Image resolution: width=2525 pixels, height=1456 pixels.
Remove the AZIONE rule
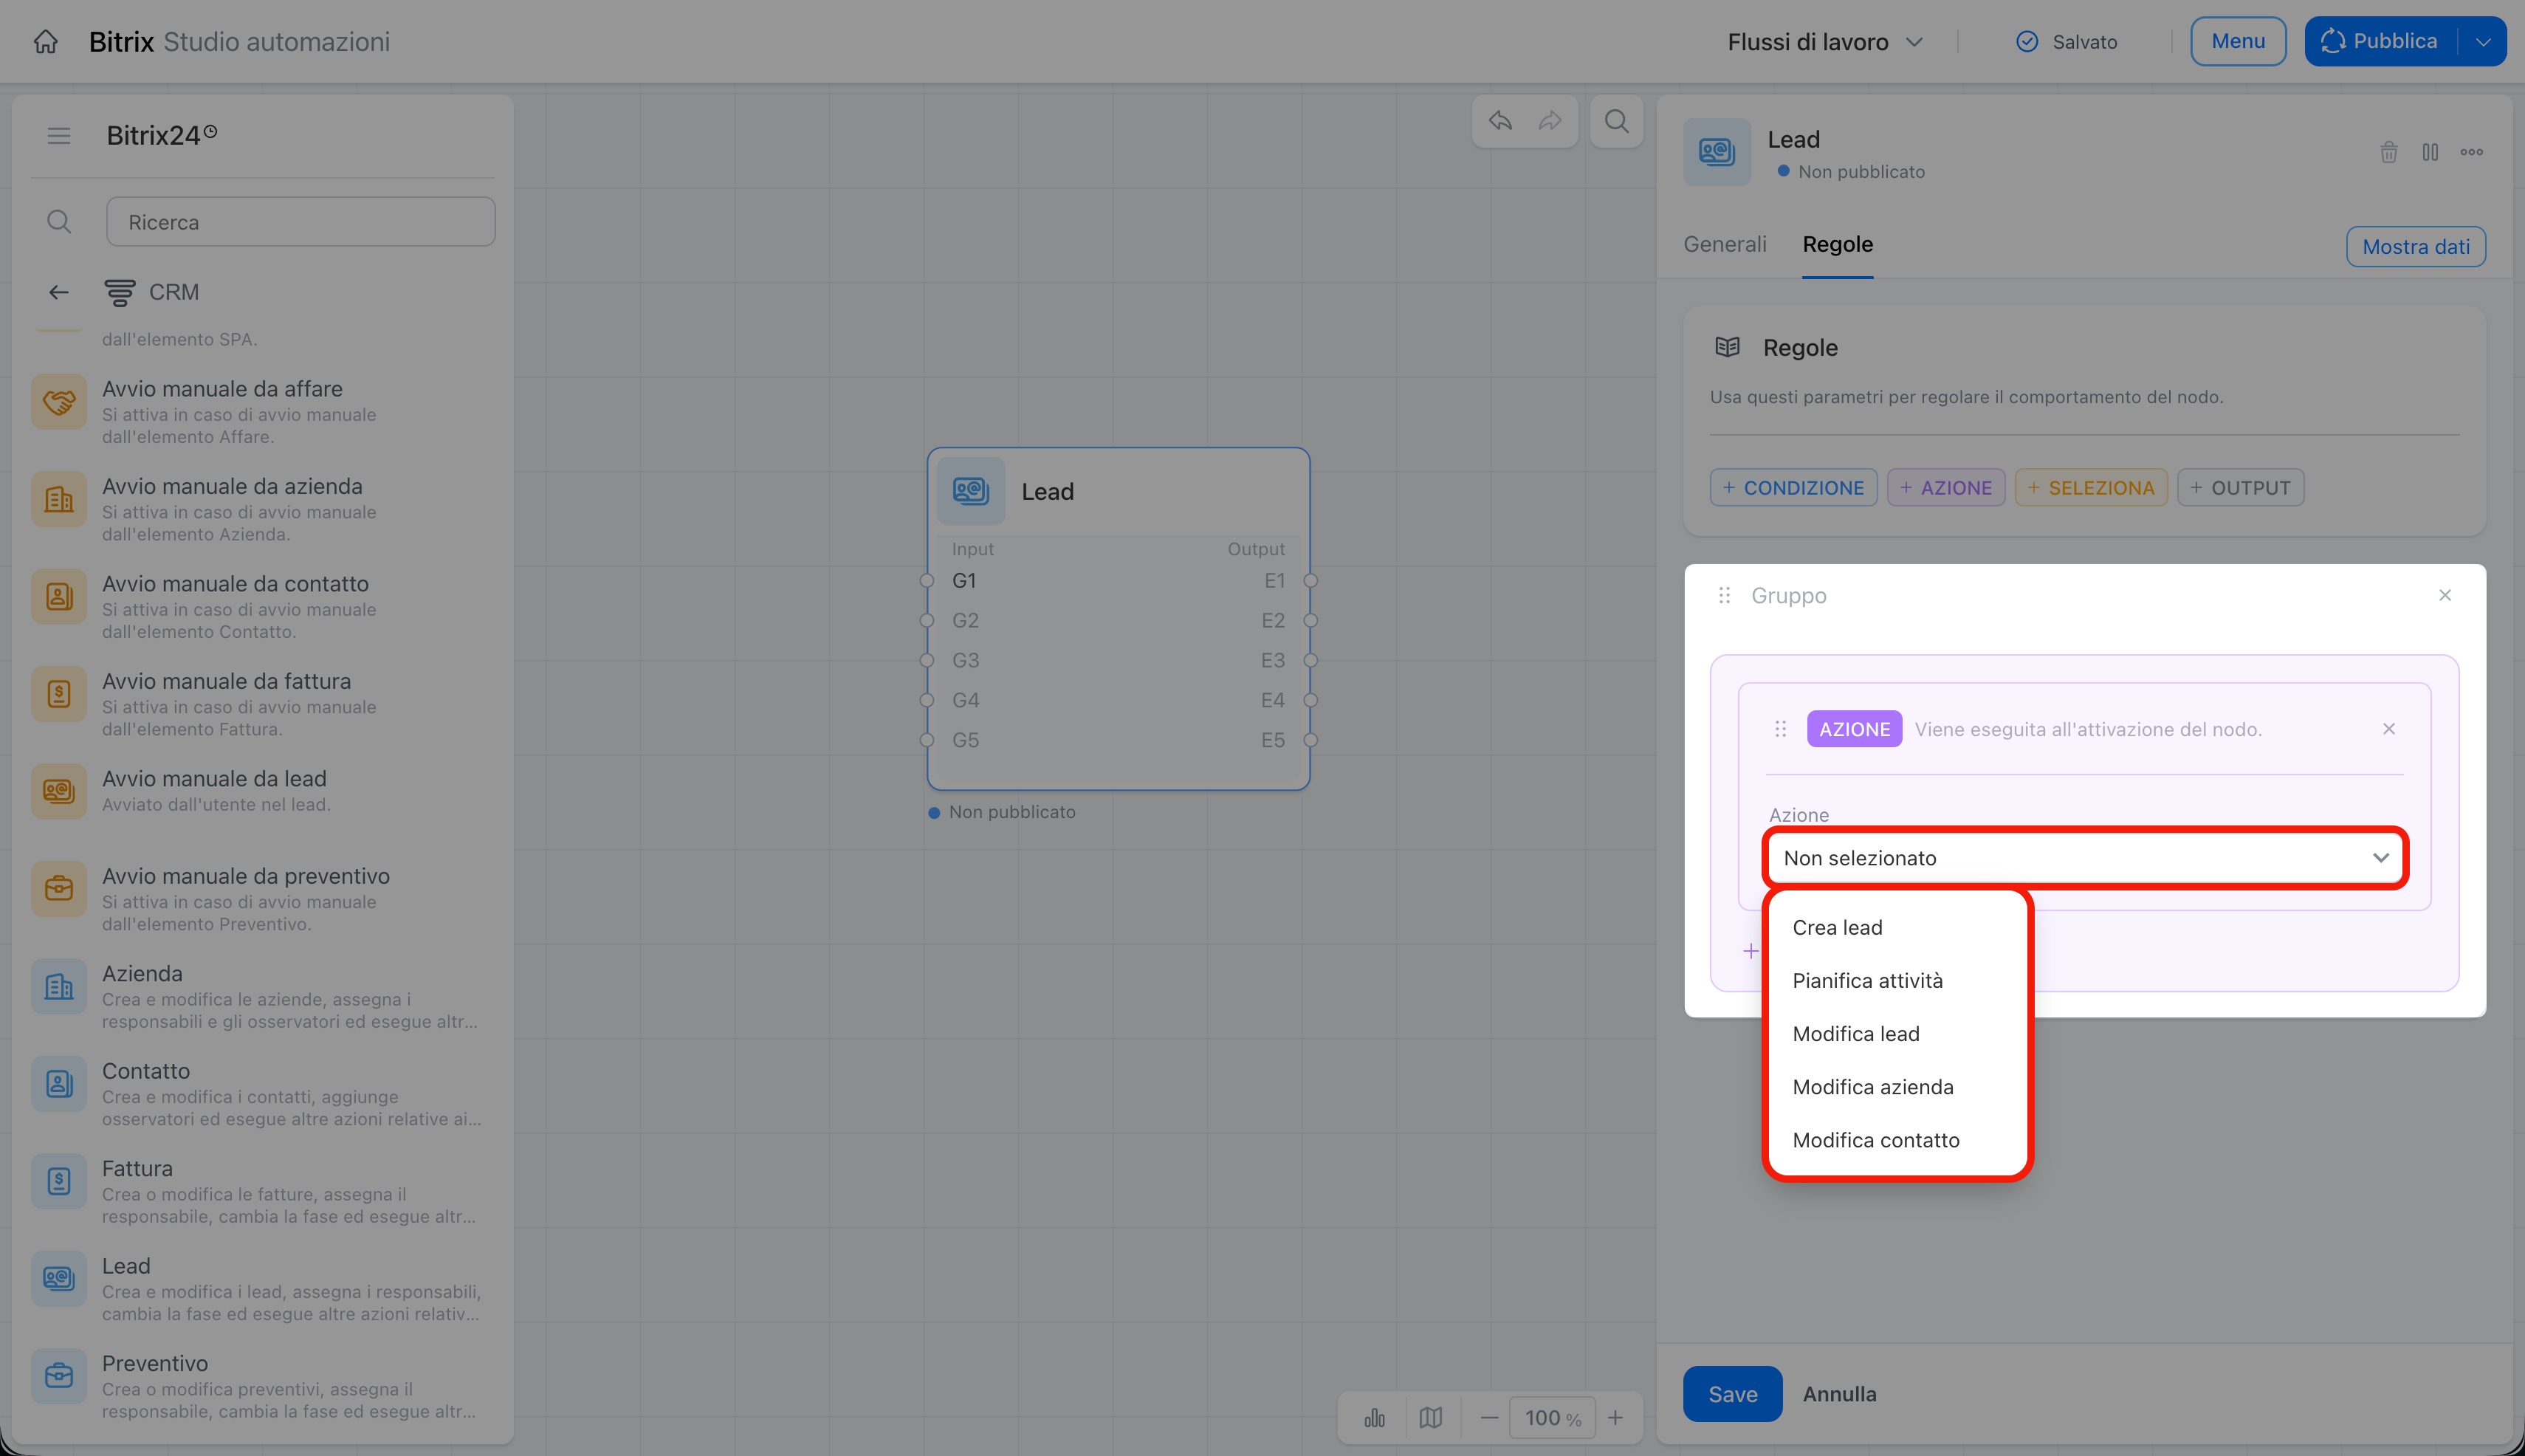(2389, 729)
